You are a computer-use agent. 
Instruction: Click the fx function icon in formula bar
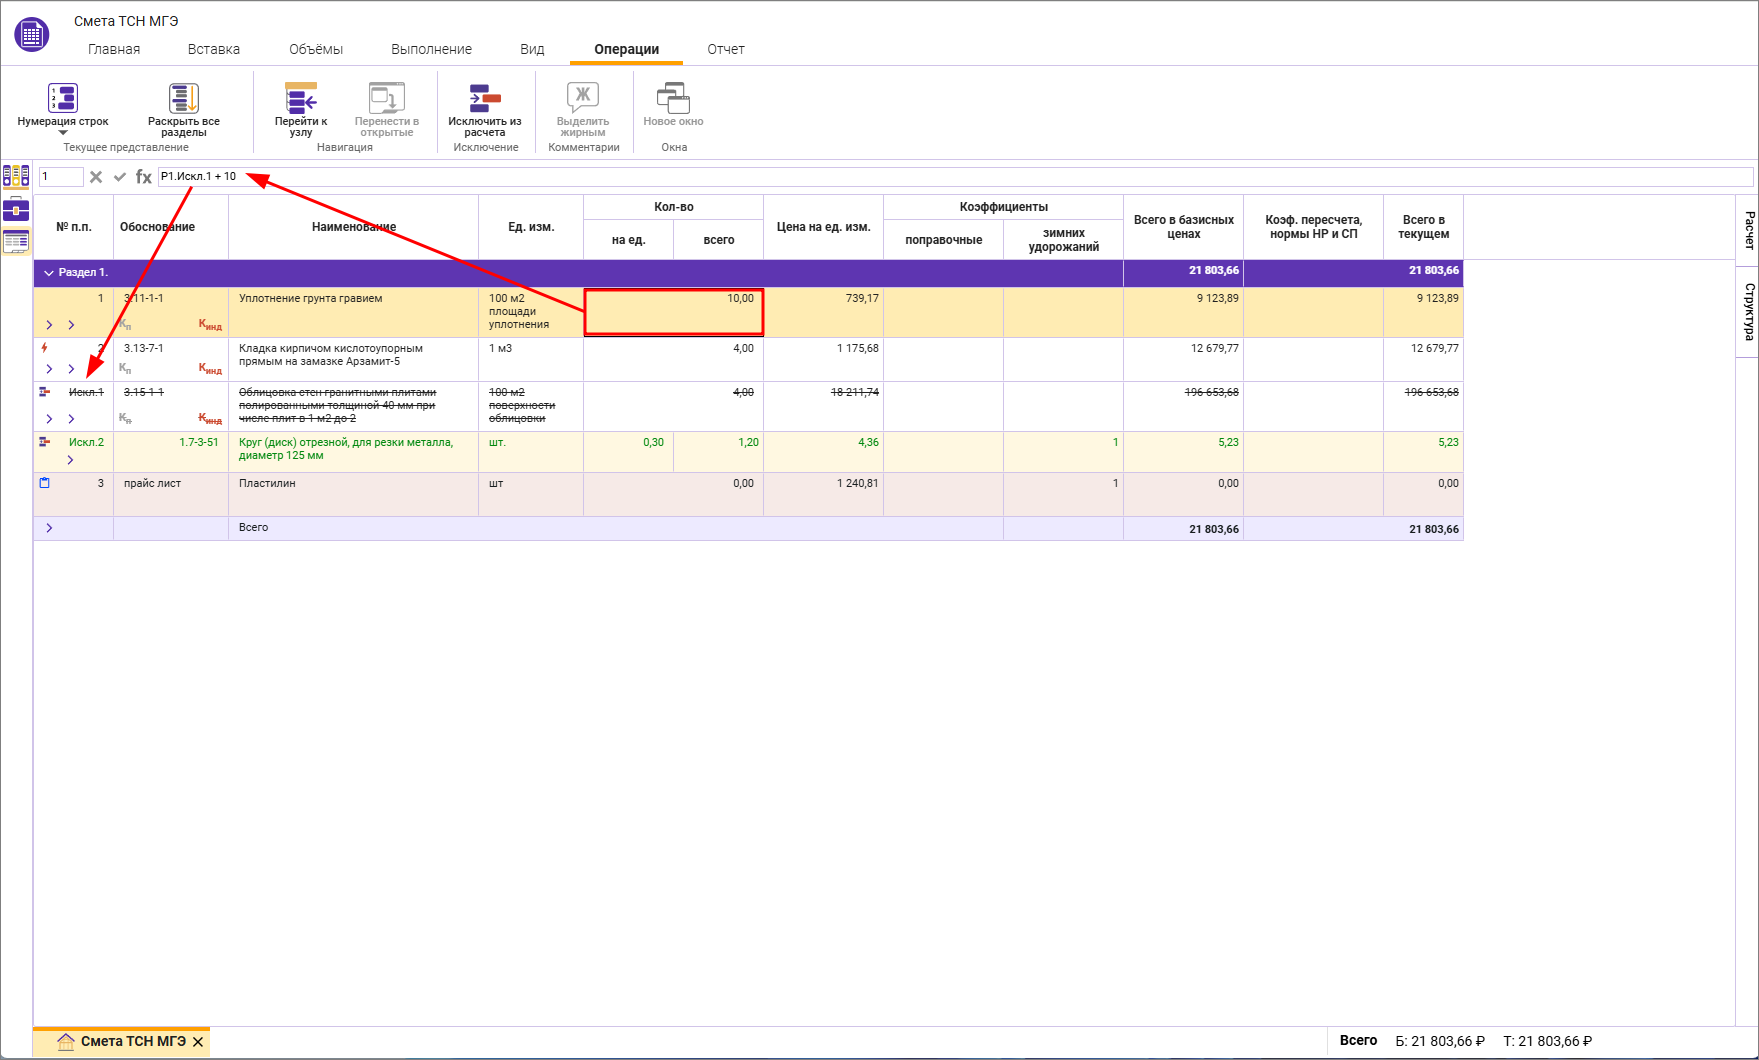(x=144, y=177)
